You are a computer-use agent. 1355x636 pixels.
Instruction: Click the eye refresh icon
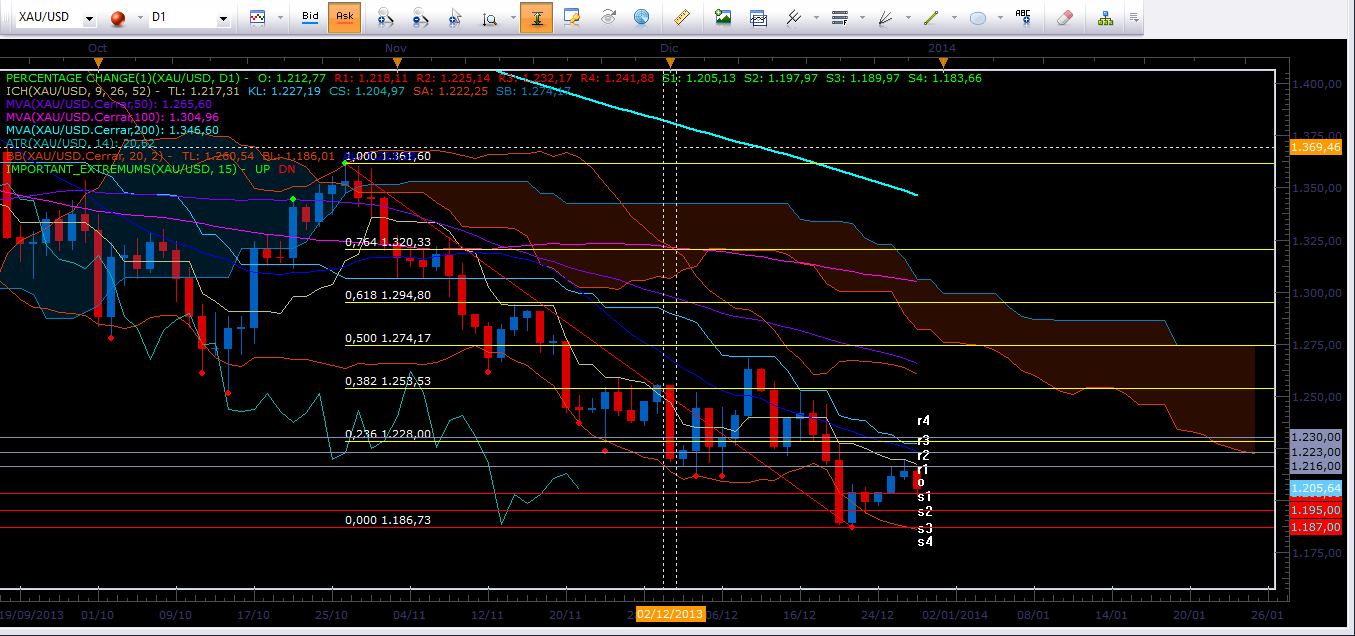(607, 17)
